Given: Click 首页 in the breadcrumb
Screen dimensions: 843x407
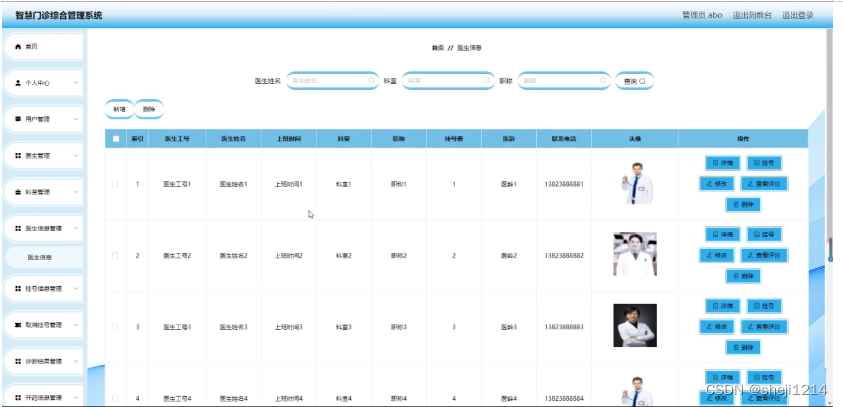Looking at the screenshot, I should 438,48.
